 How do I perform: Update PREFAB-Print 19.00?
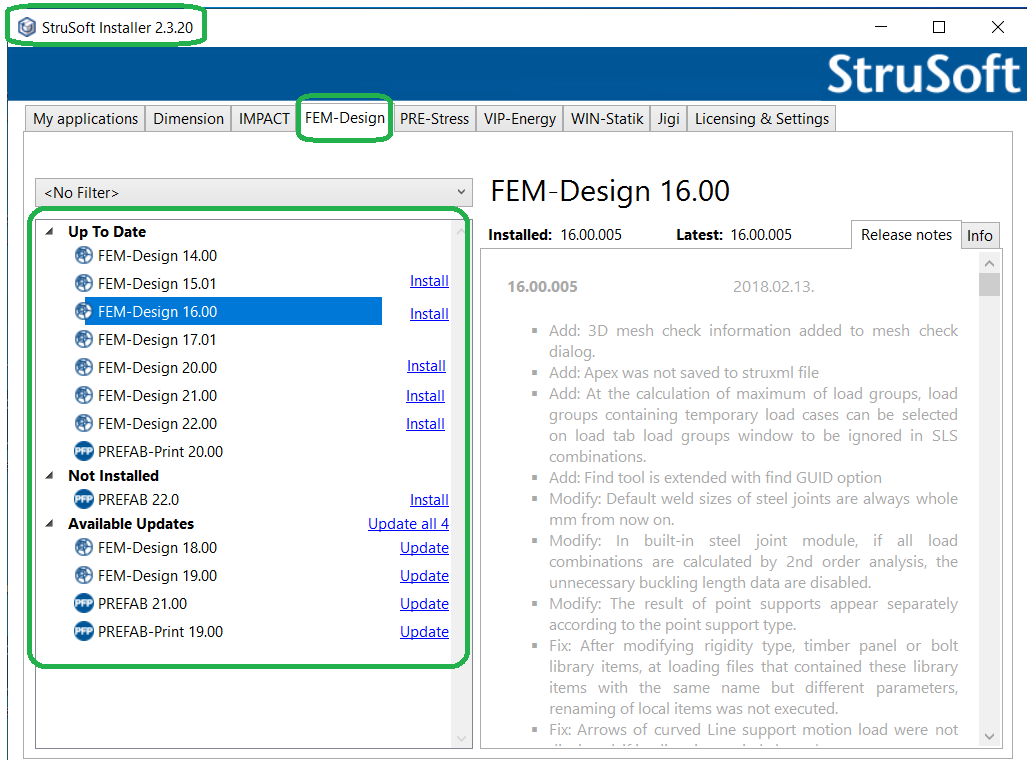(425, 631)
